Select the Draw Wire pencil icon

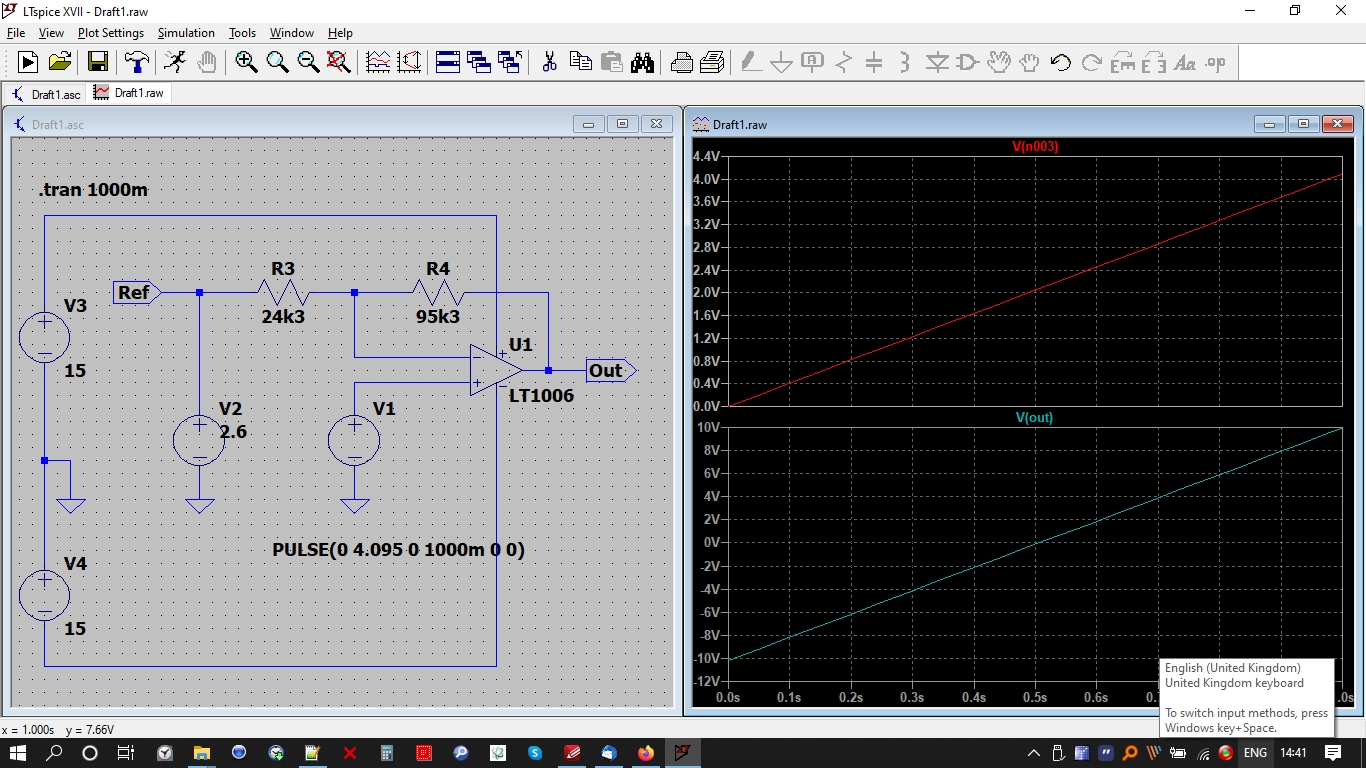[x=750, y=62]
